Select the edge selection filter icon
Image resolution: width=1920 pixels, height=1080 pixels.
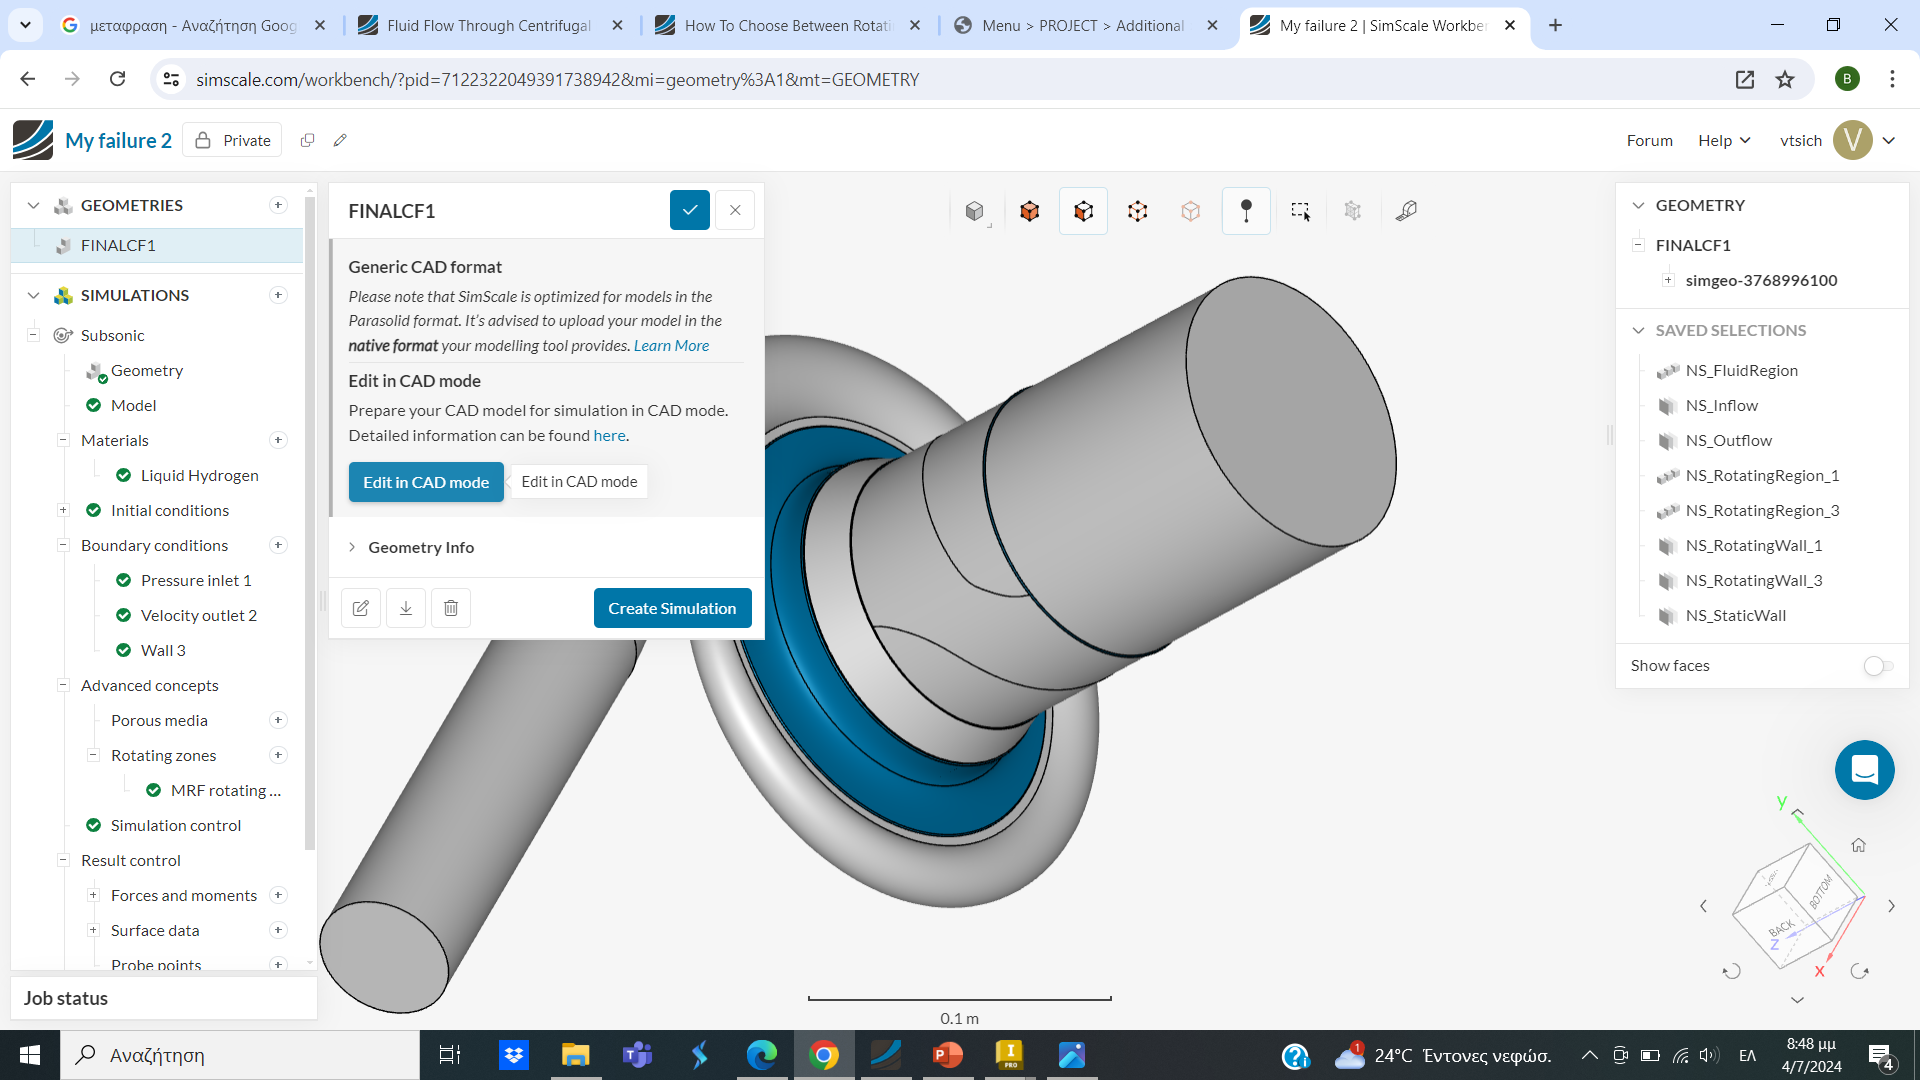tap(1137, 211)
